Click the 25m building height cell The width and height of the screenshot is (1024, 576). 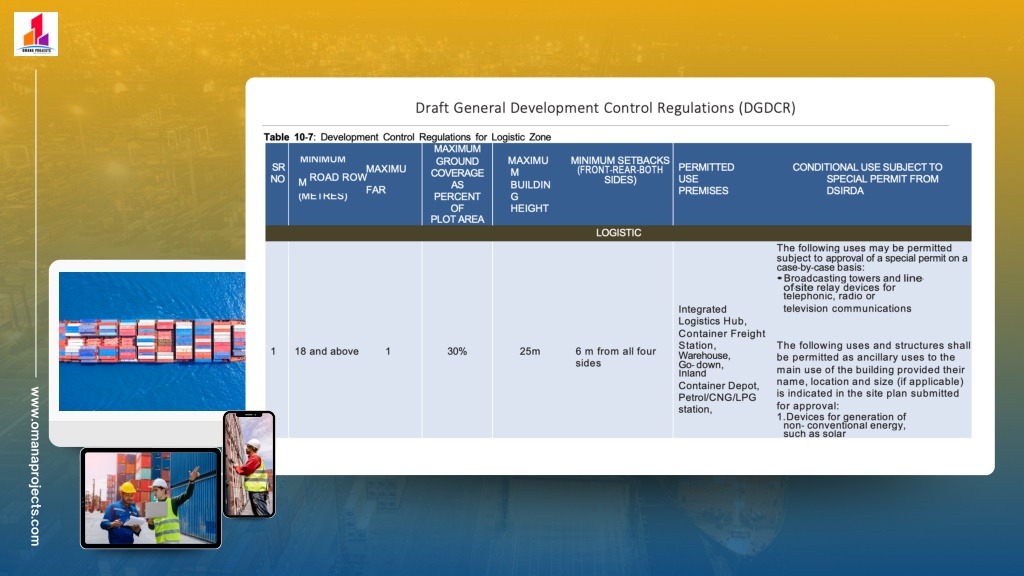click(528, 352)
